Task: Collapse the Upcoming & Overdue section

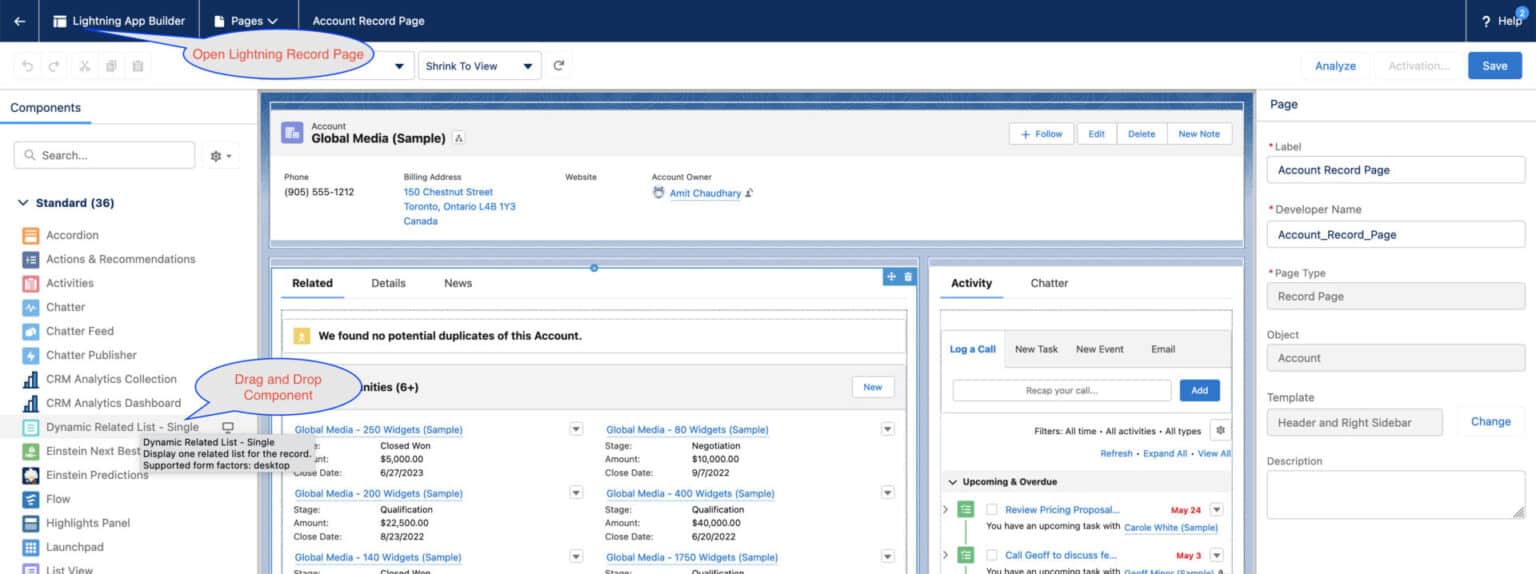Action: (953, 482)
